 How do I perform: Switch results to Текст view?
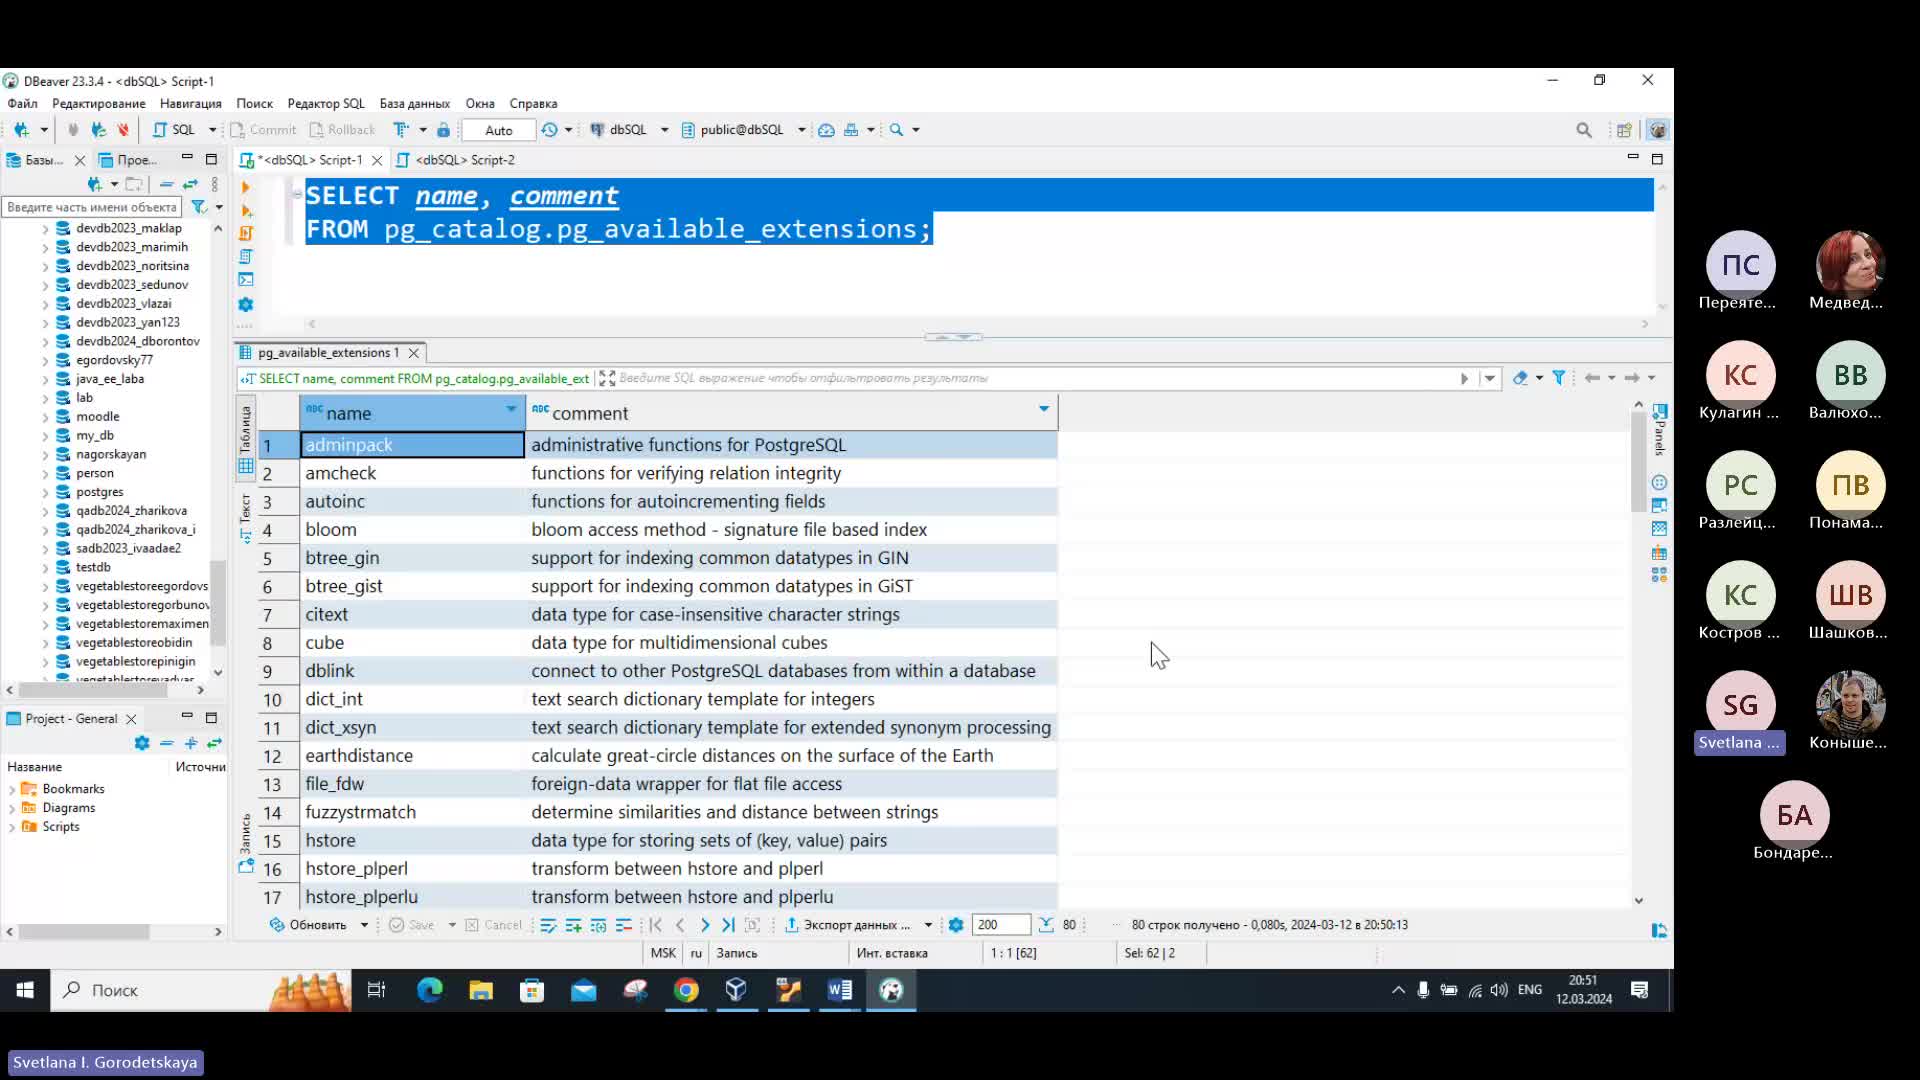(245, 518)
